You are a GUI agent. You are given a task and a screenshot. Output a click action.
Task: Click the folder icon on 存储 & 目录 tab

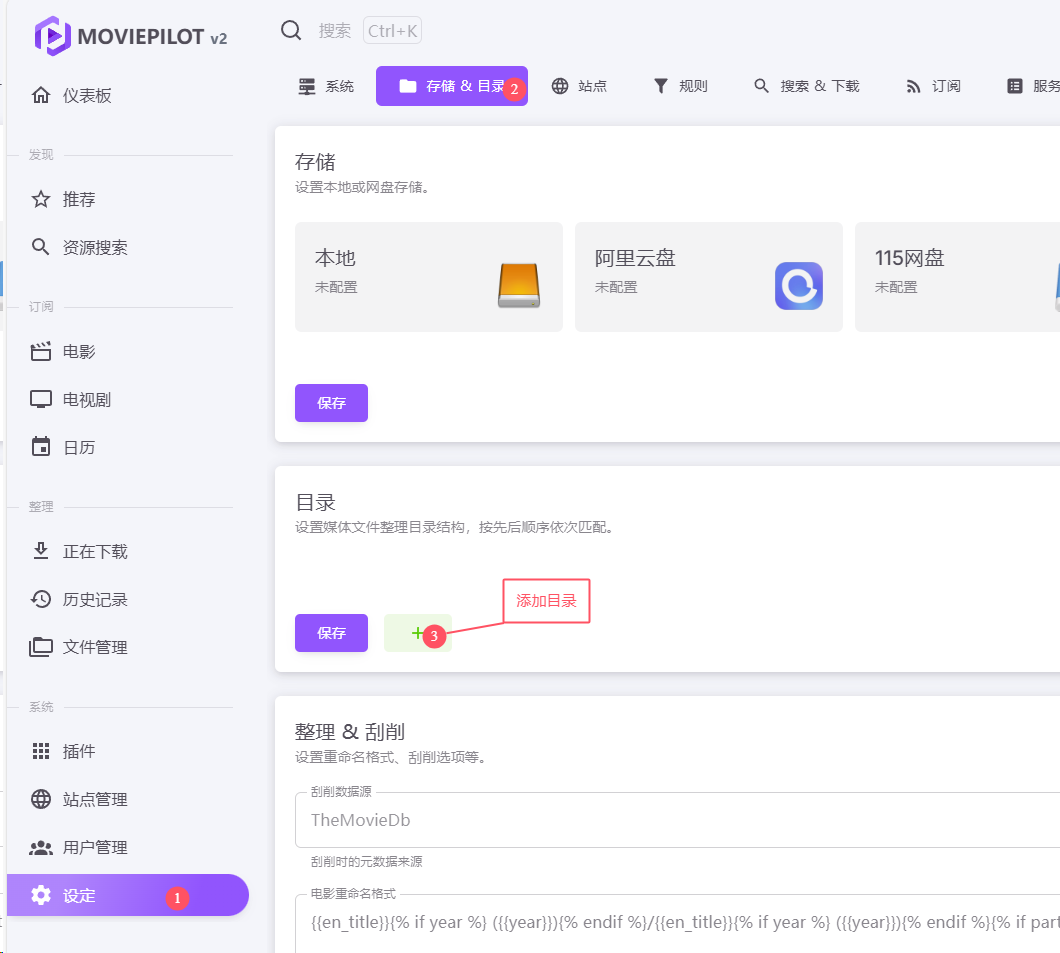(x=408, y=86)
